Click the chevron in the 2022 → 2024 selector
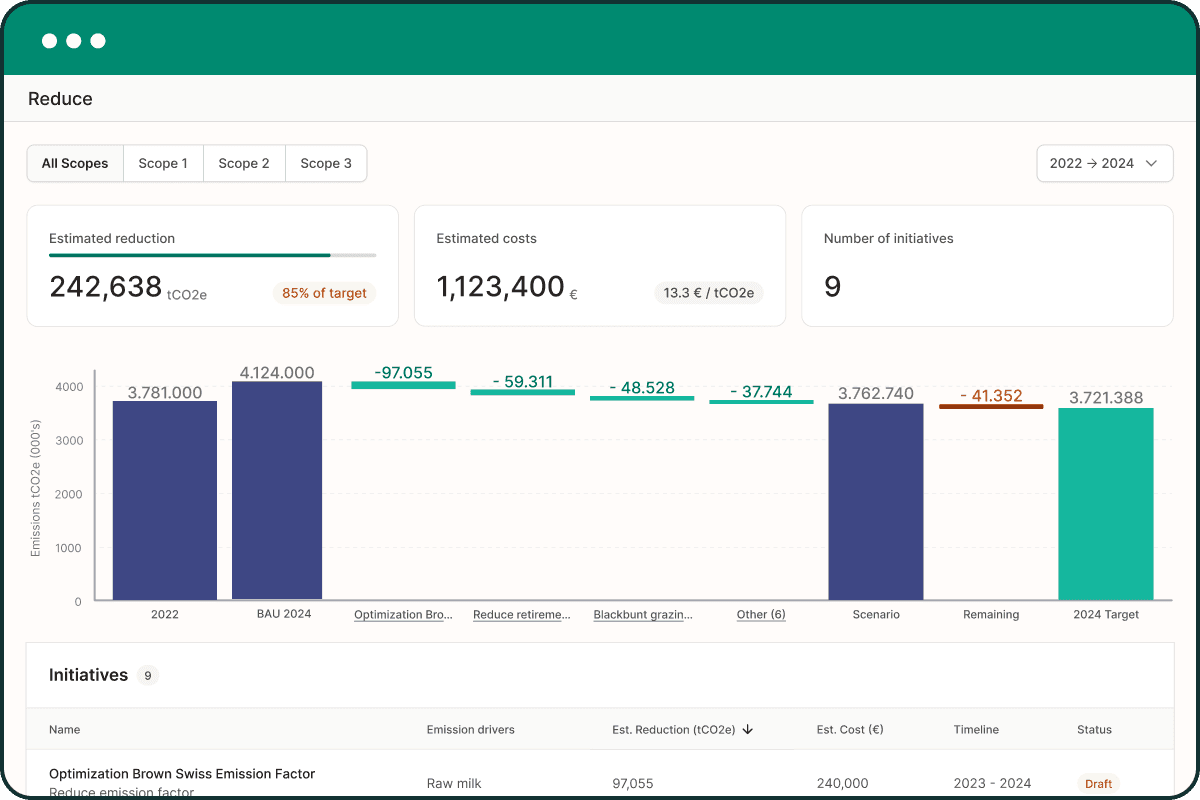Screen dimensions: 1200x800 point(1151,163)
